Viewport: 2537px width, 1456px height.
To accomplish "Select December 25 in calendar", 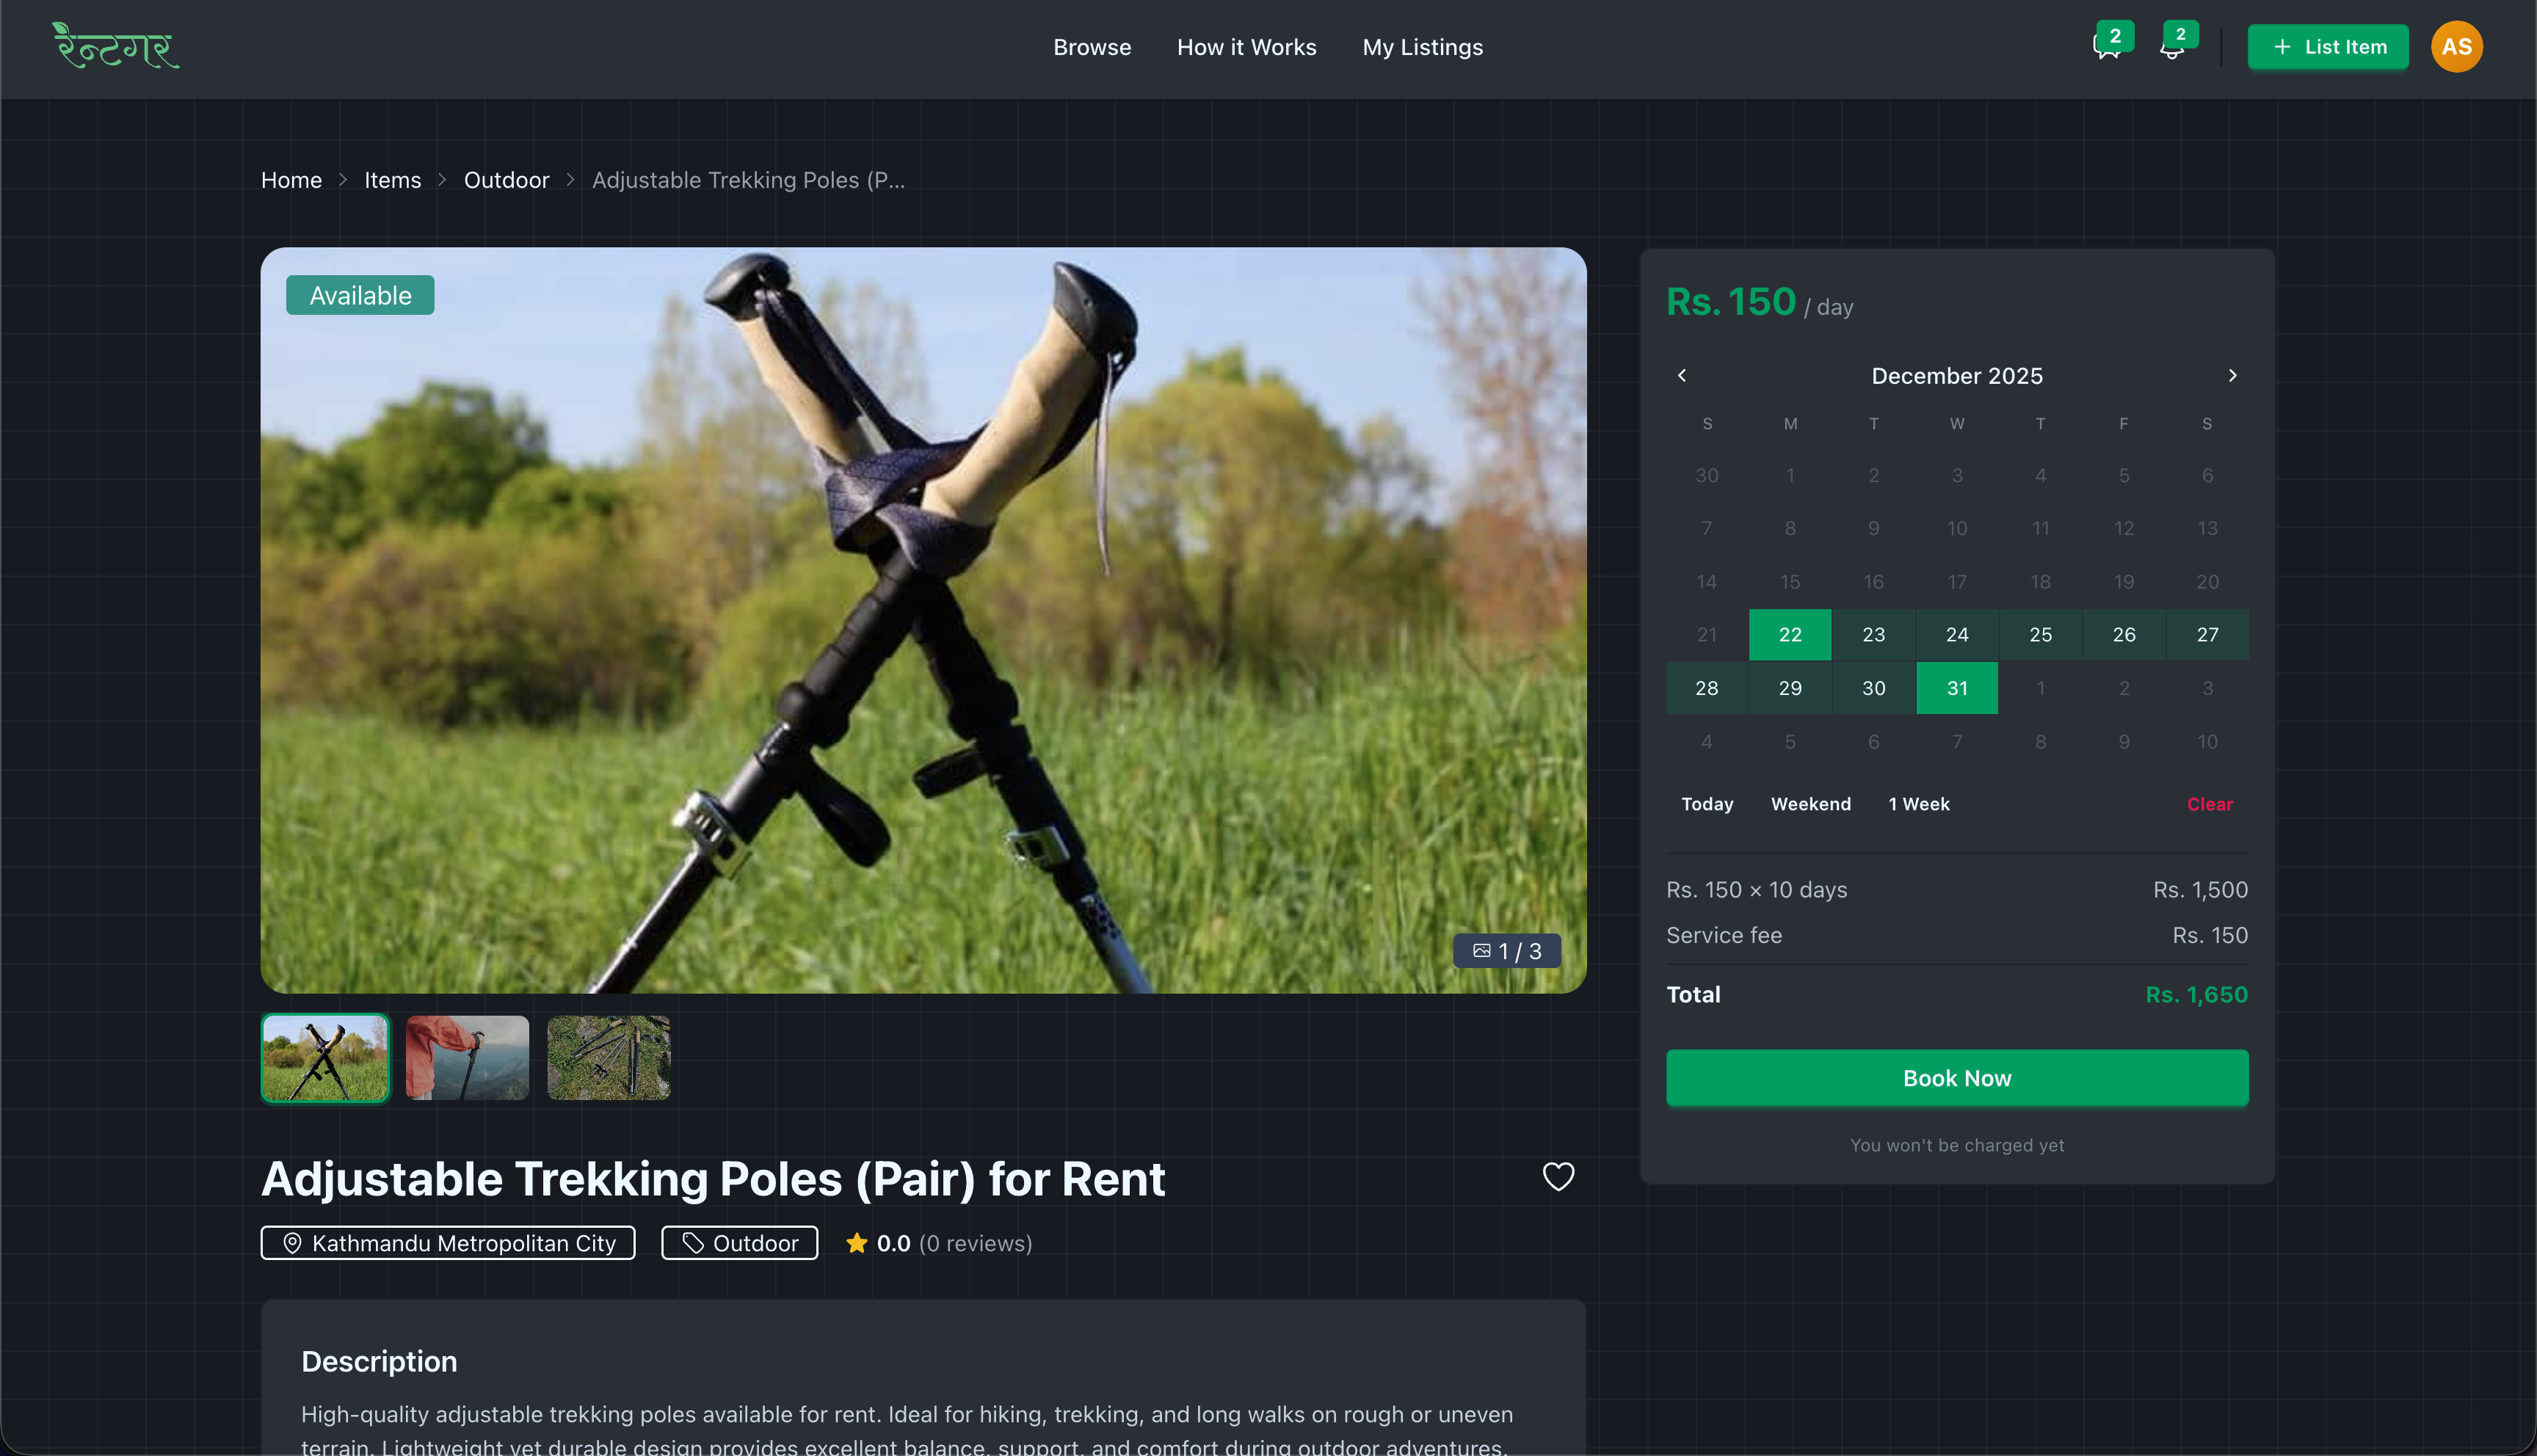I will coord(2040,634).
